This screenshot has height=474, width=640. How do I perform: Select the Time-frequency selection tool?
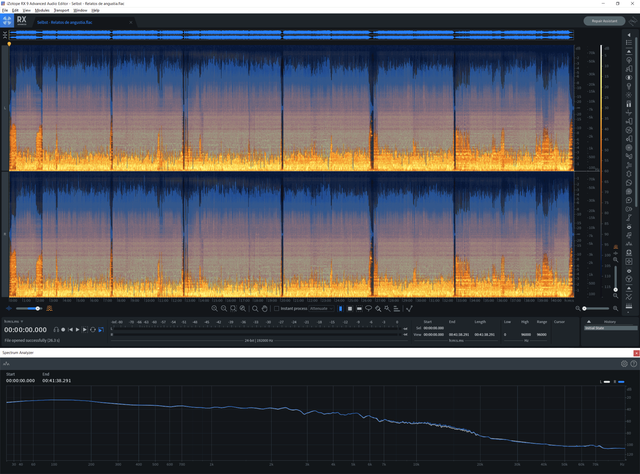coord(350,309)
